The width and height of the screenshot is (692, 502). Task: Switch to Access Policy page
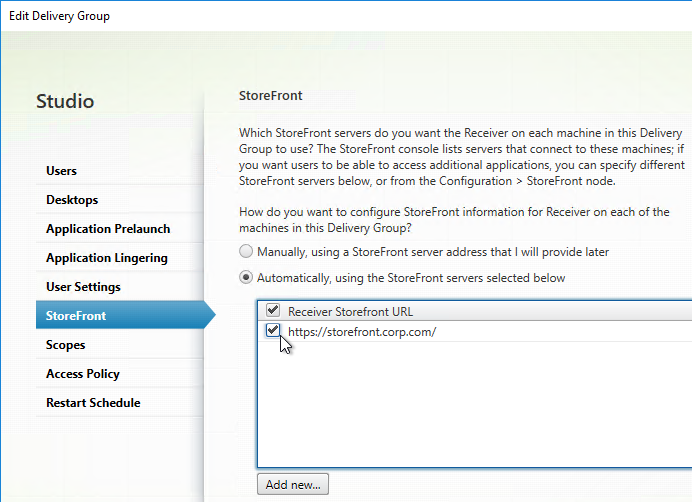(x=120, y=374)
